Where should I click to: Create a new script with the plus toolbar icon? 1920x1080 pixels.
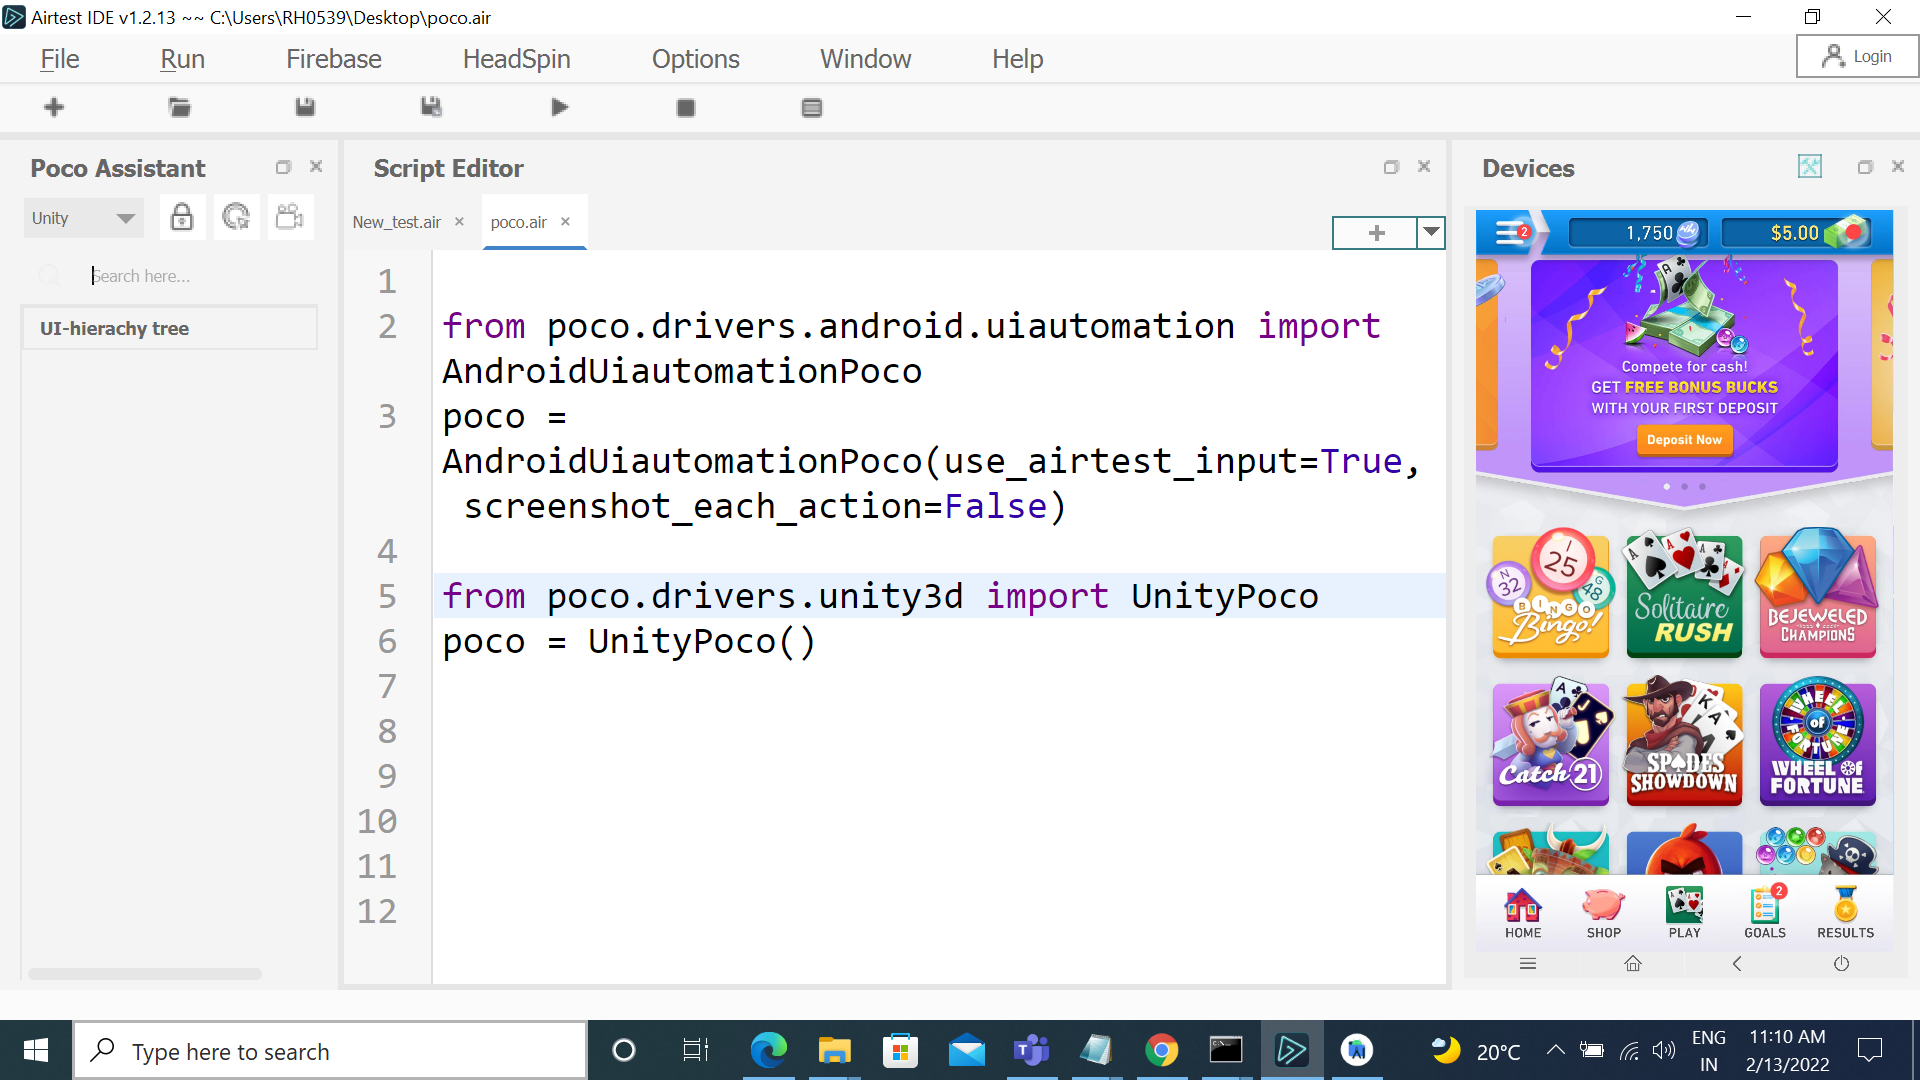pyautogui.click(x=54, y=107)
